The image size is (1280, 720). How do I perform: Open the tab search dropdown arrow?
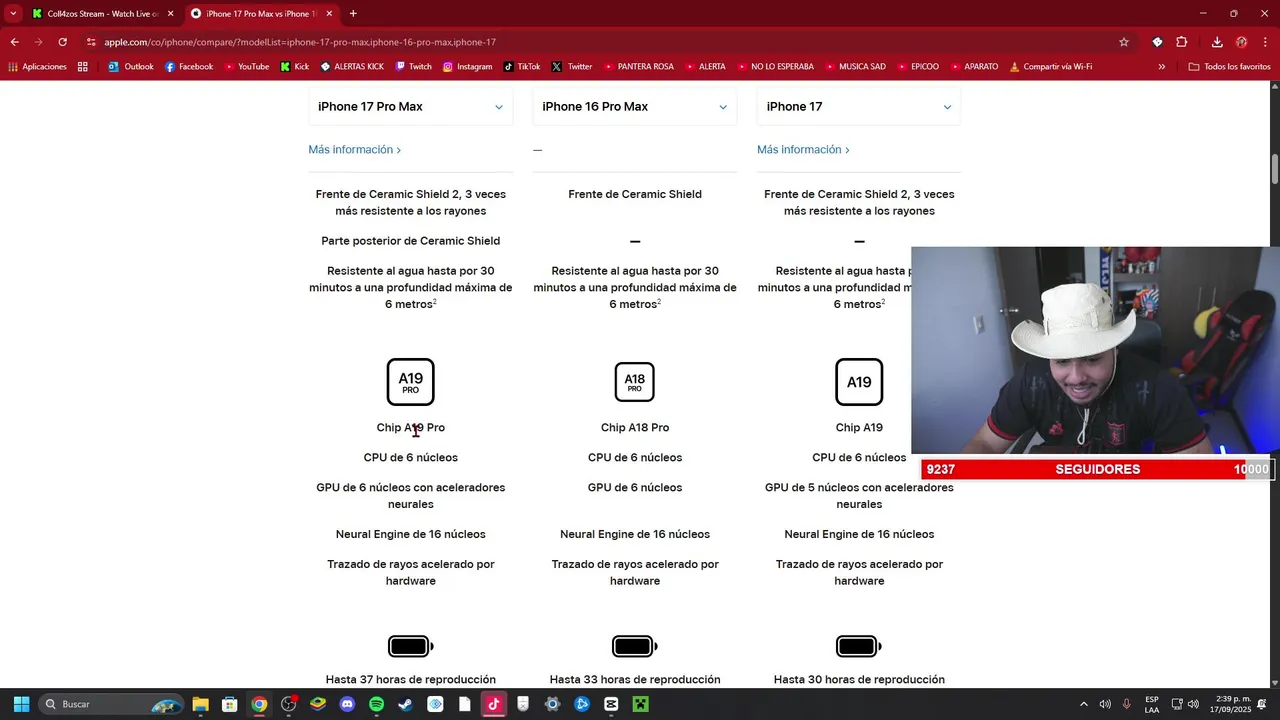coord(12,13)
